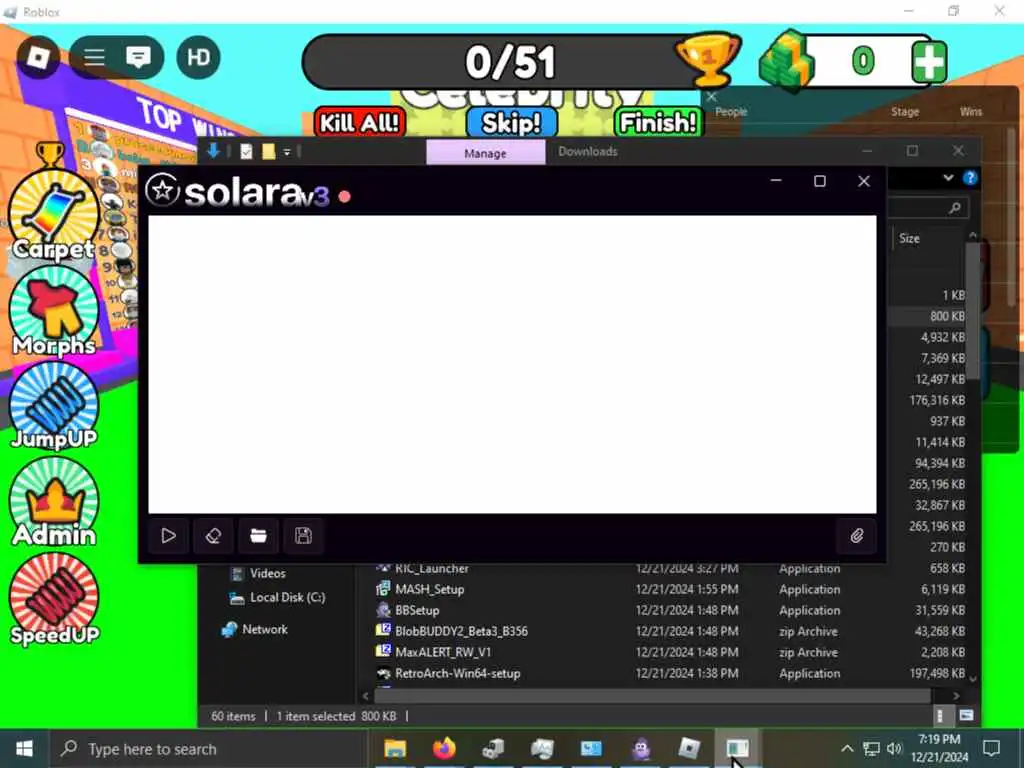This screenshot has width=1024, height=768.
Task: Clear editor with Solara eraser icon
Action: pyautogui.click(x=214, y=536)
